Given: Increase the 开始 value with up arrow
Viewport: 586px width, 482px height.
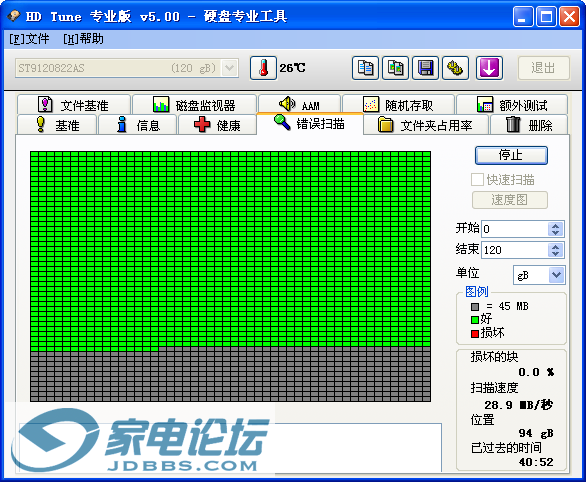Looking at the screenshot, I should pyautogui.click(x=555, y=226).
